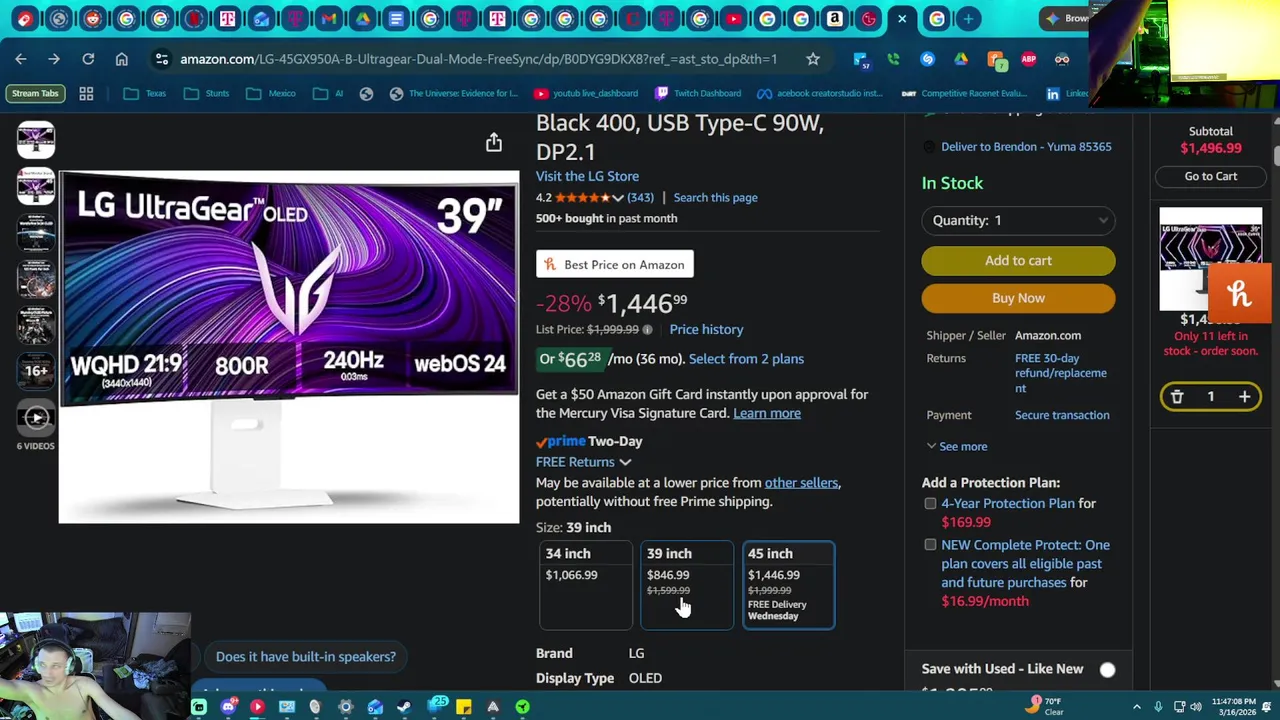Open the Quantity dropdown
The height and width of the screenshot is (720, 1280).
coord(1018,220)
